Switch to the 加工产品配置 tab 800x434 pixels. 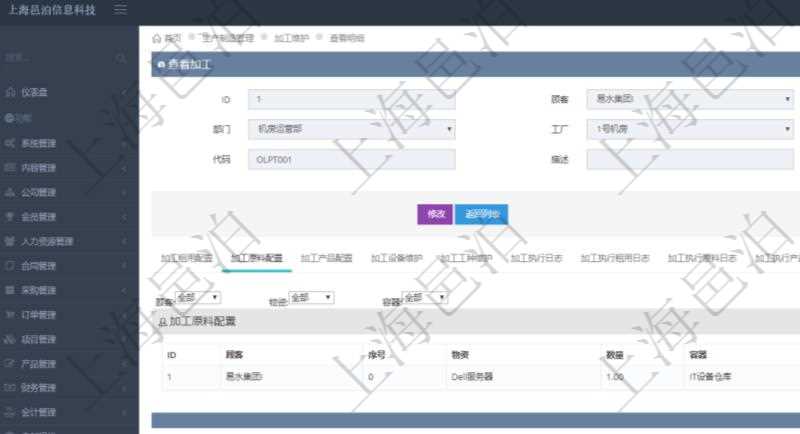[326, 258]
